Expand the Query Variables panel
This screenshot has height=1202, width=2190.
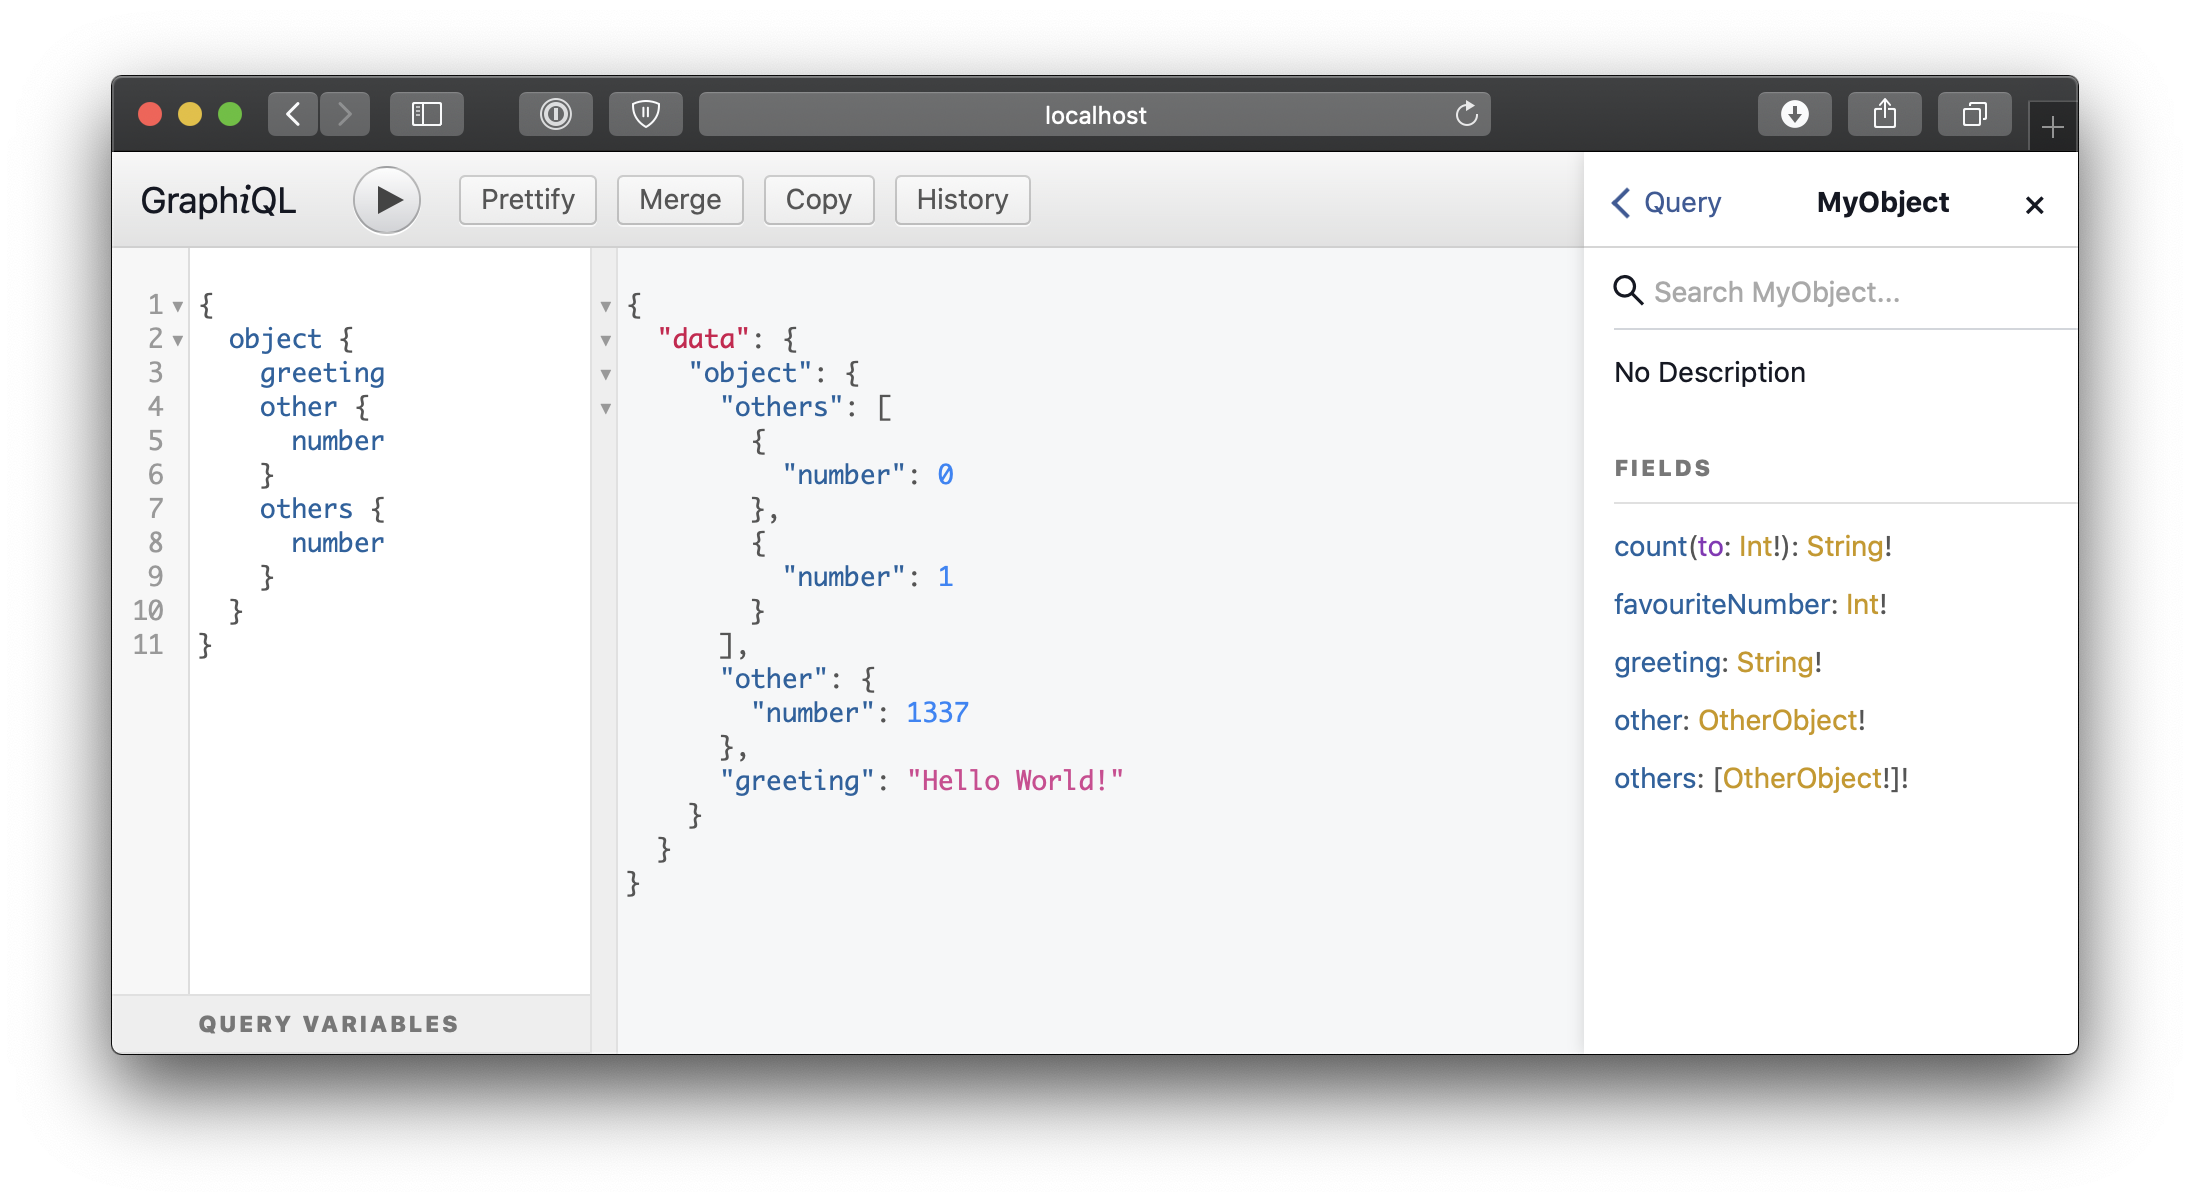328,1024
